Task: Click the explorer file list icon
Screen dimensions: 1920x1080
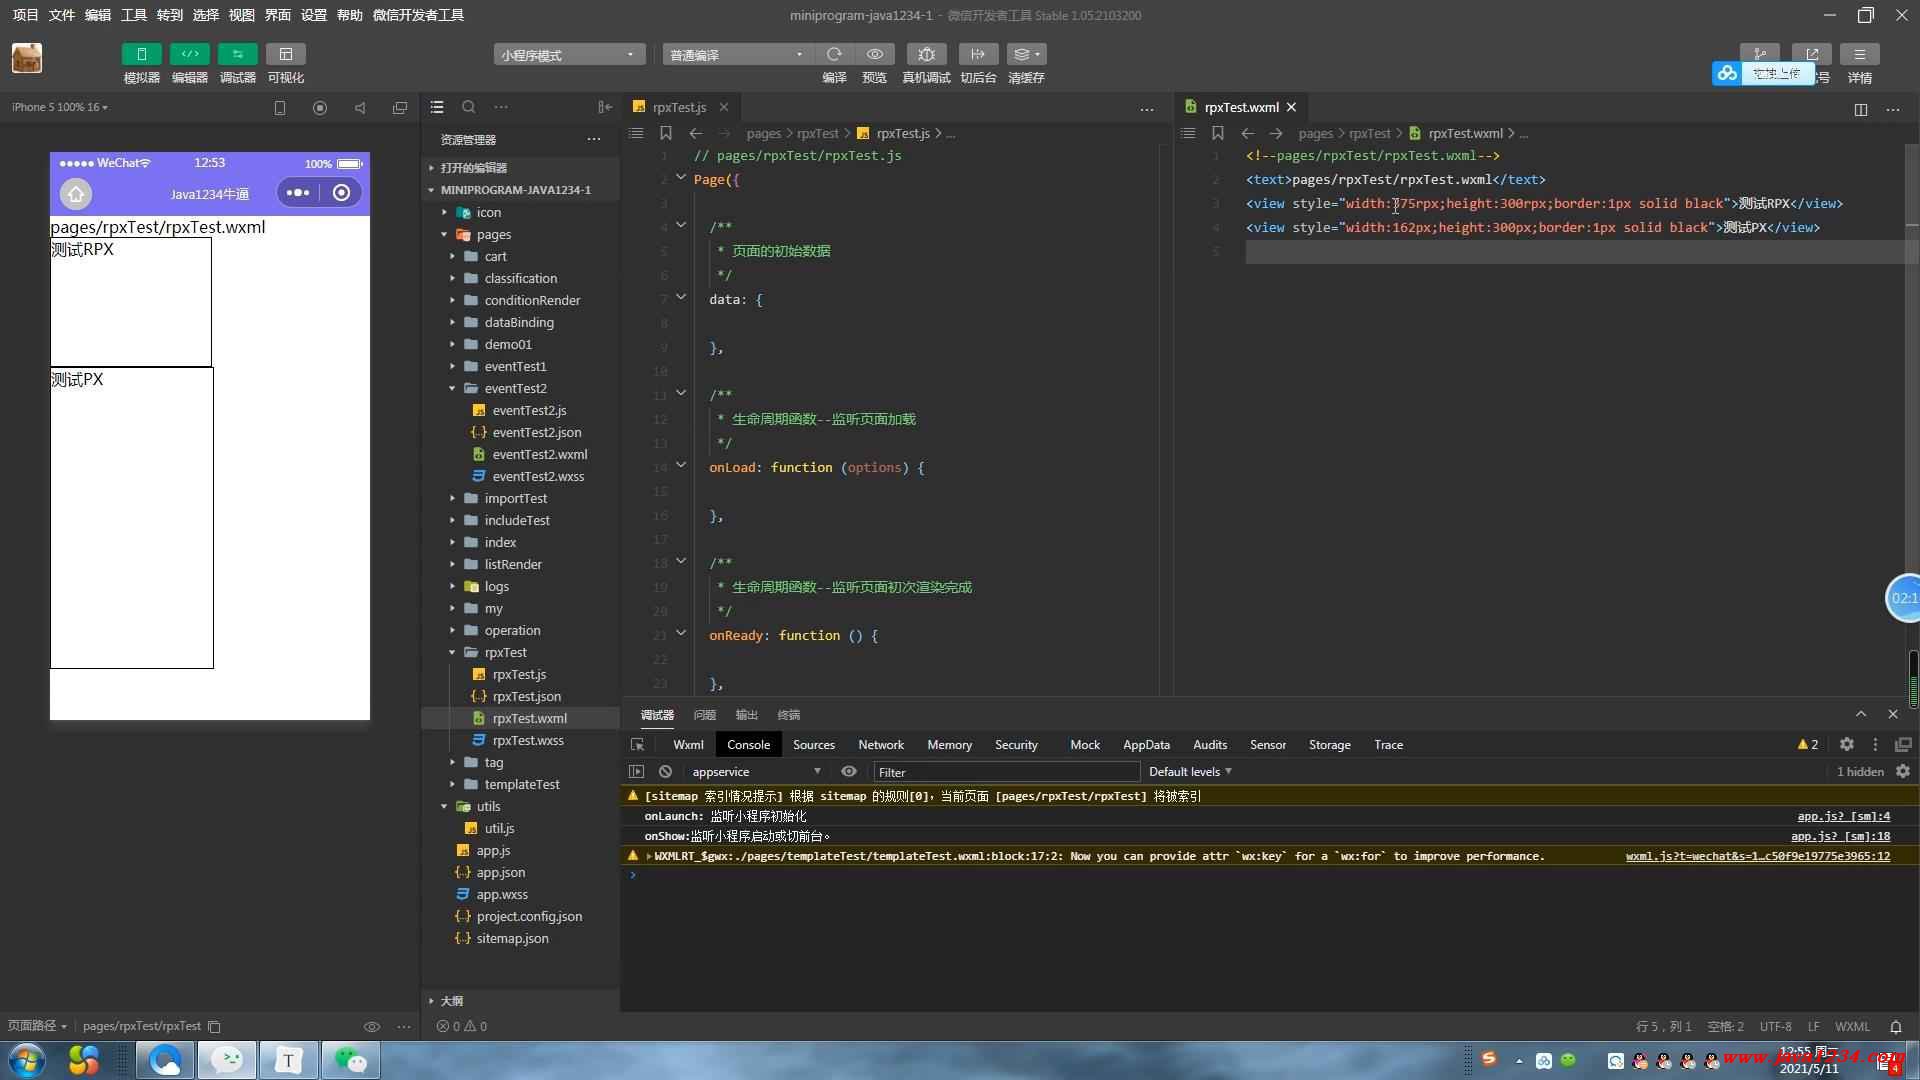Action: click(437, 107)
